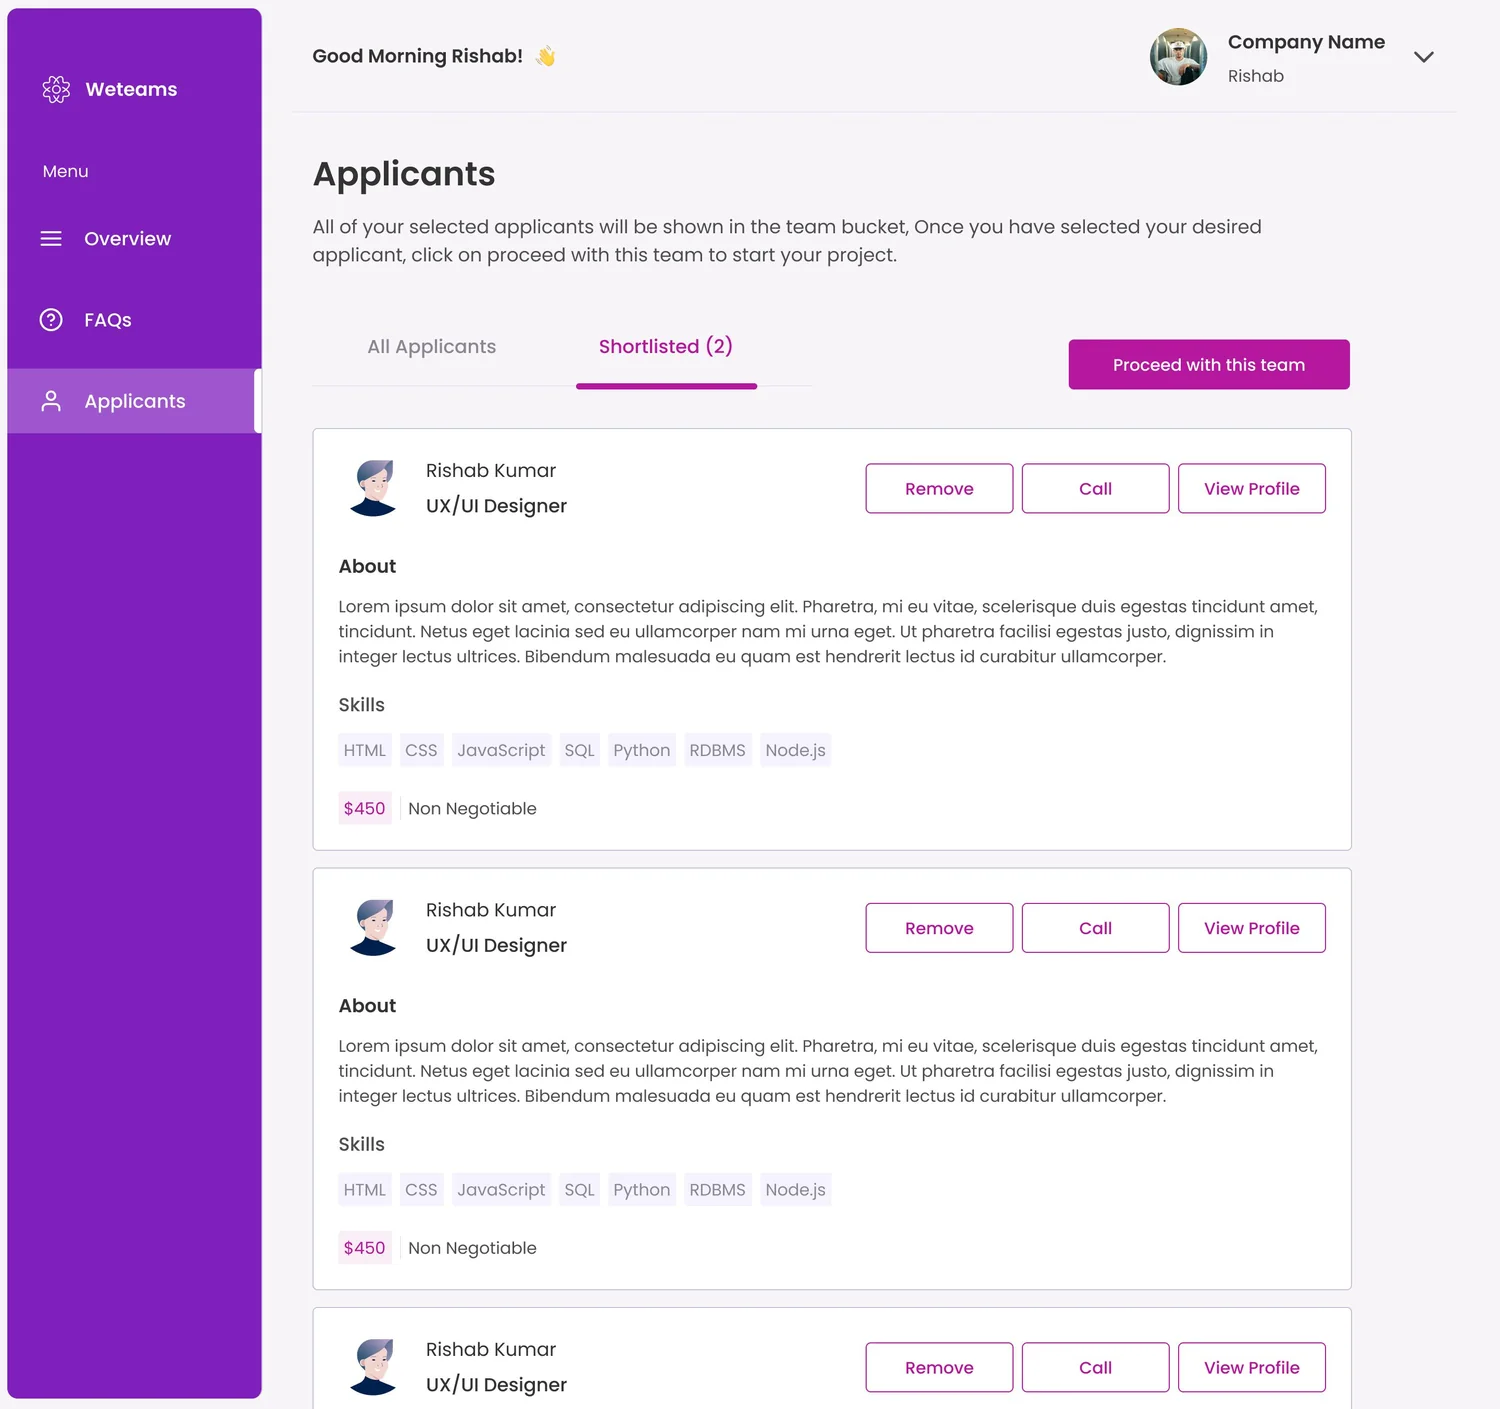The image size is (1500, 1409).
Task: Click the JavaScript skill tag on first card
Action: pos(501,750)
